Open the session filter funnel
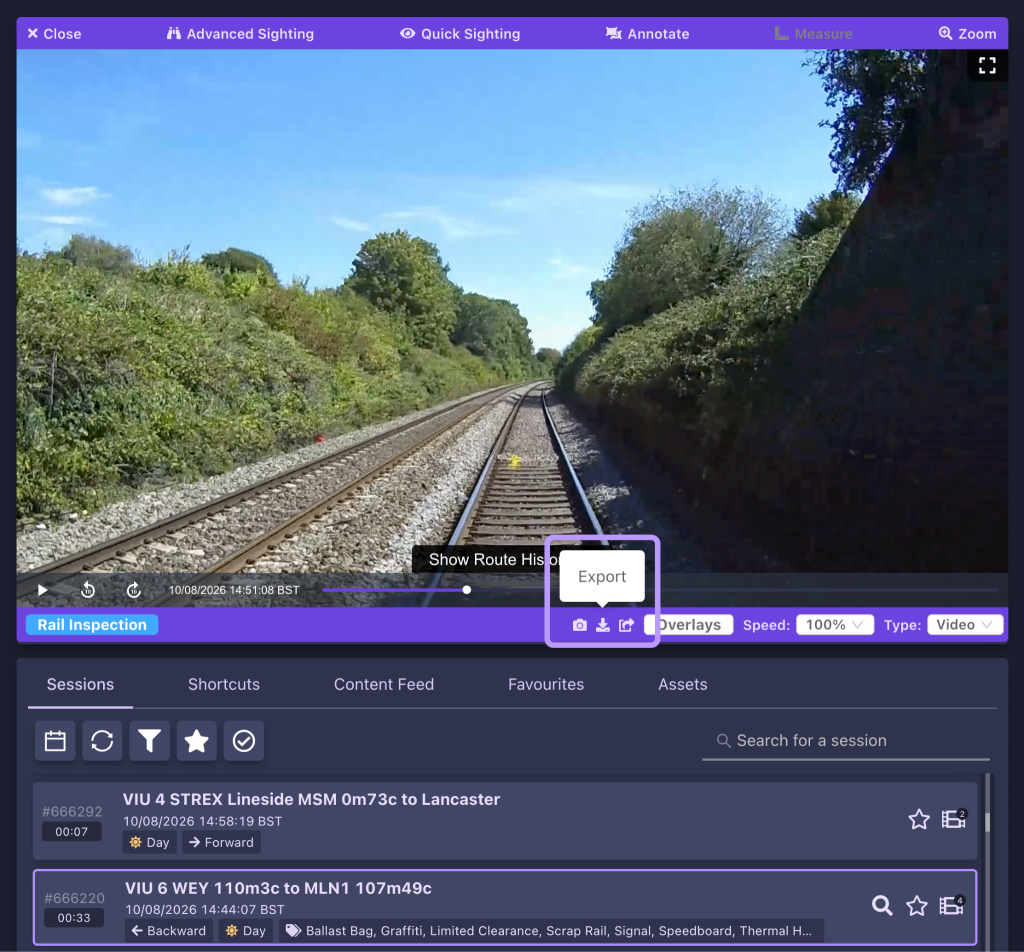Image resolution: width=1024 pixels, height=952 pixels. coord(150,741)
